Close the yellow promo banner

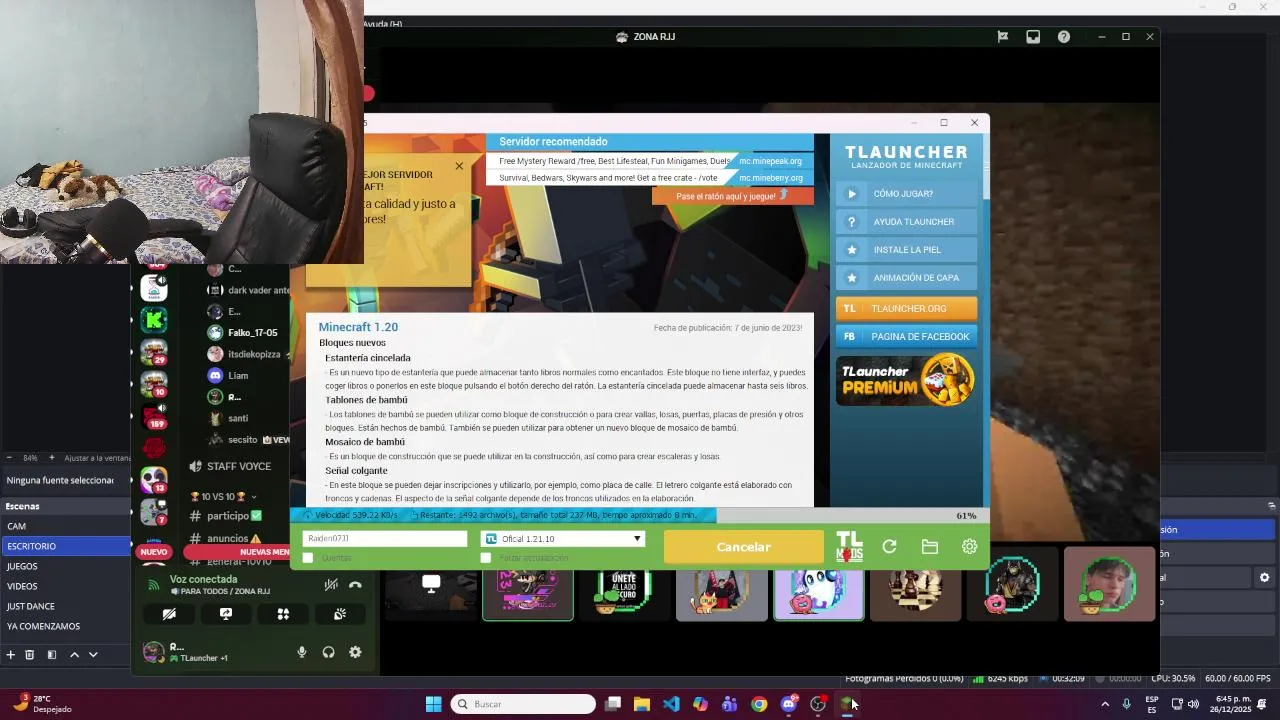coord(459,166)
